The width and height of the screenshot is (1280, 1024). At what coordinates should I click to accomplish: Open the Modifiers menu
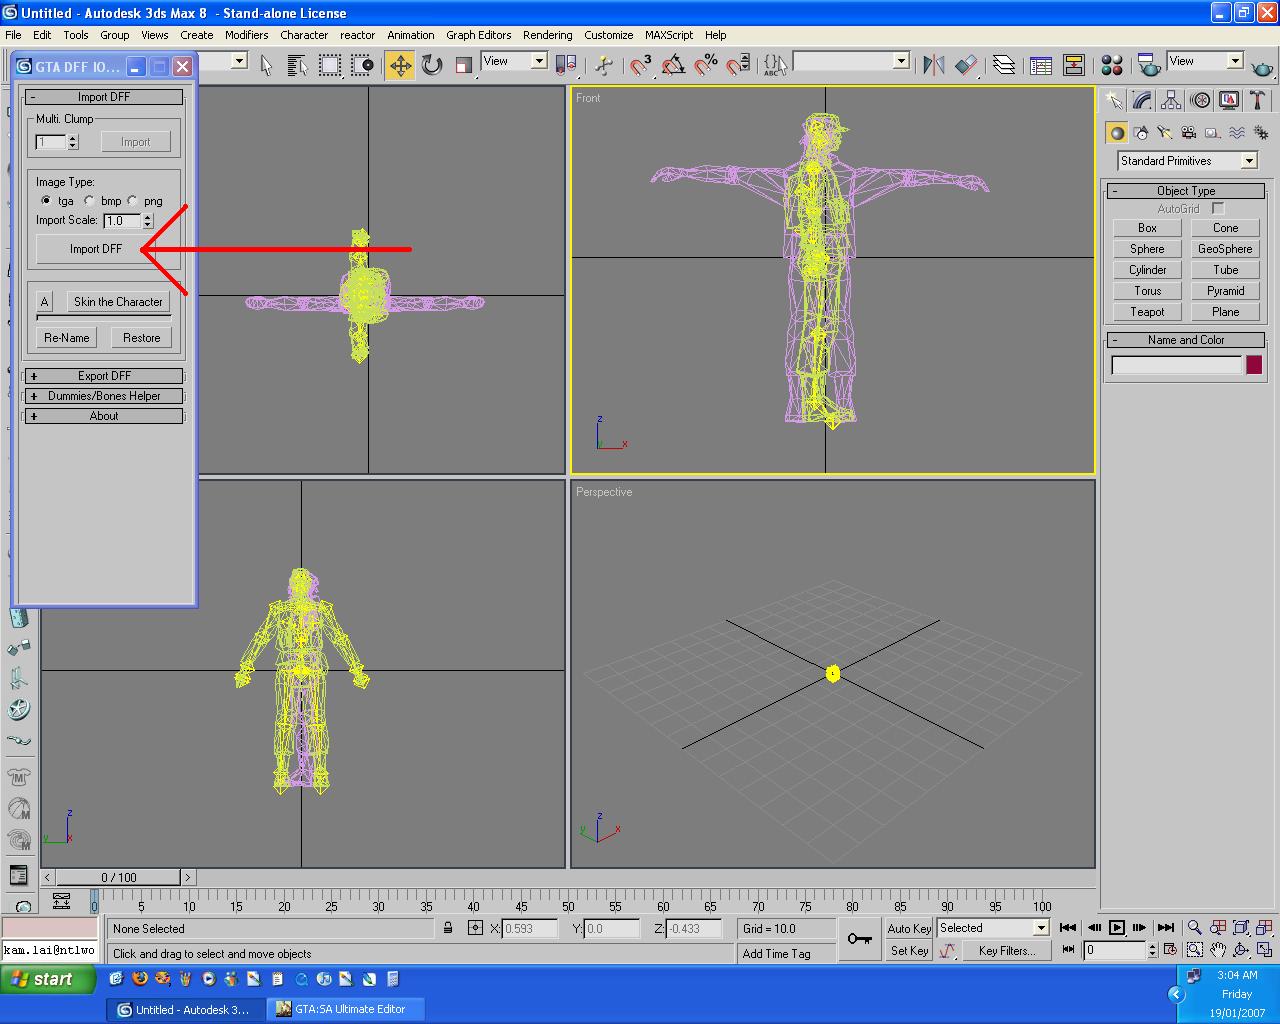pyautogui.click(x=246, y=35)
